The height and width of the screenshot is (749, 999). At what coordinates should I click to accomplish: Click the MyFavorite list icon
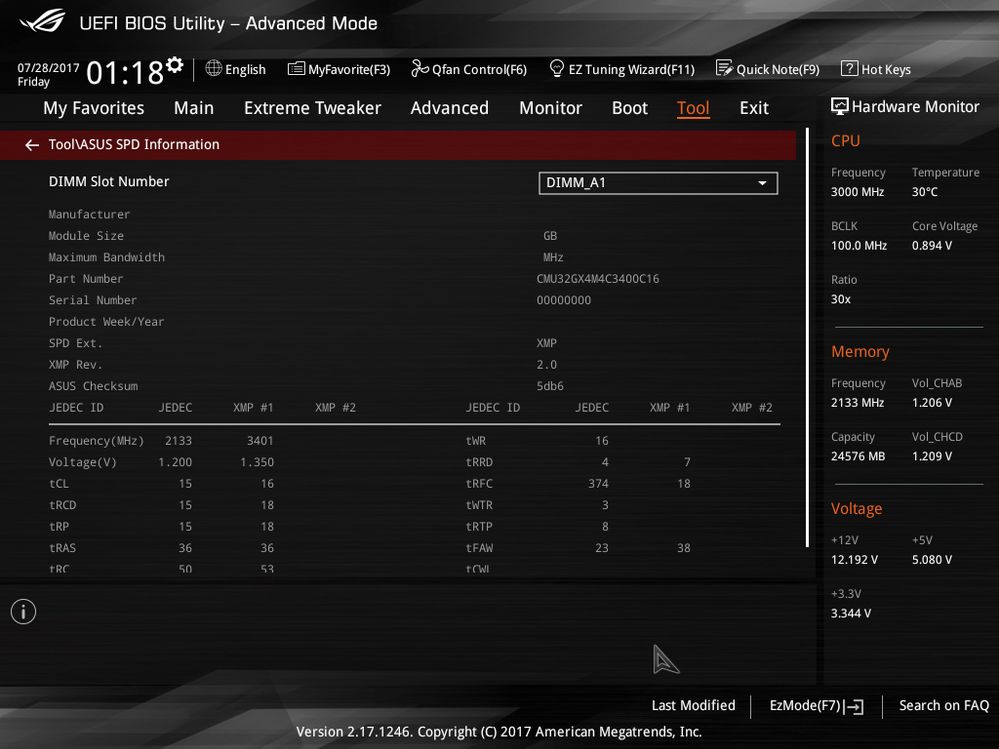296,69
